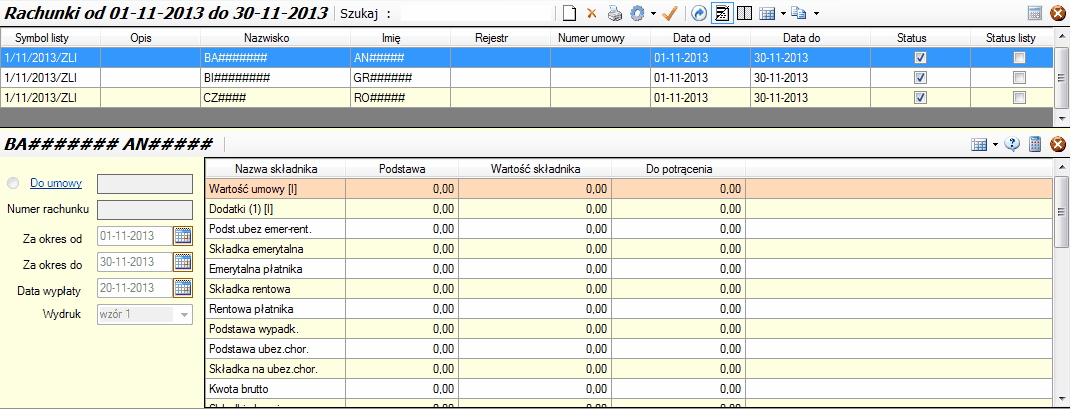This screenshot has width=1070, height=409.
Task: Open calendar picker for Data wypłaty
Action: [182, 288]
